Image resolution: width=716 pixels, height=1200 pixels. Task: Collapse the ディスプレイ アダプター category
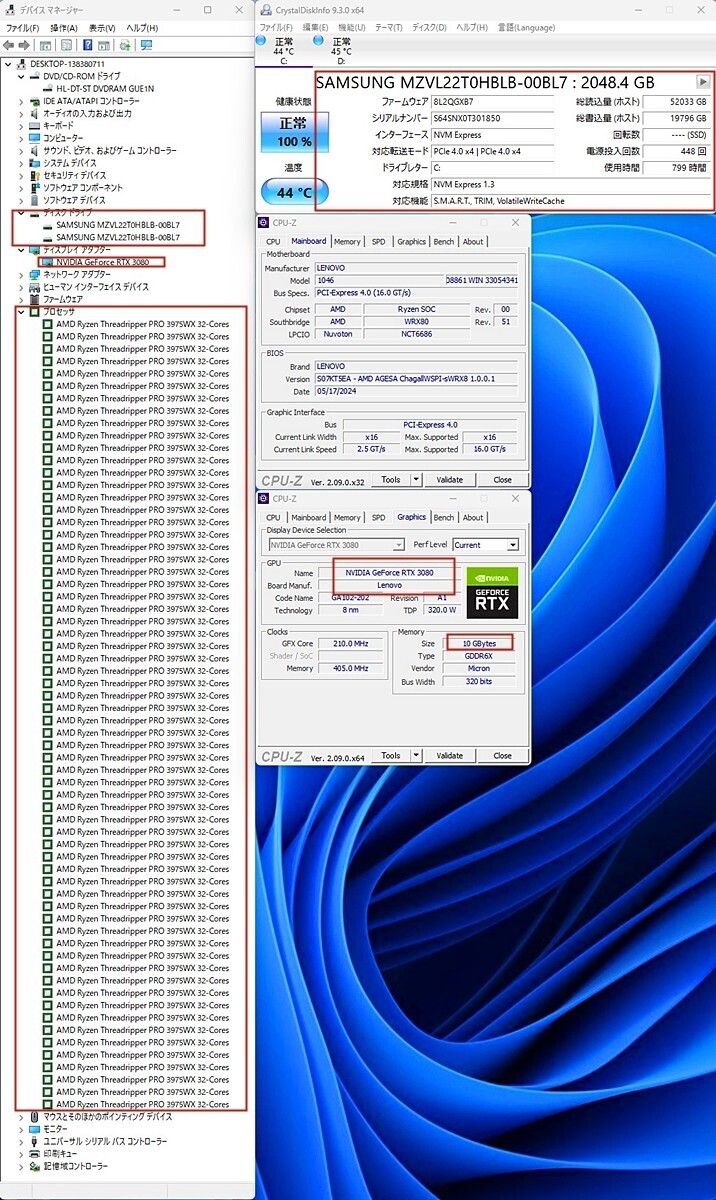22,249
